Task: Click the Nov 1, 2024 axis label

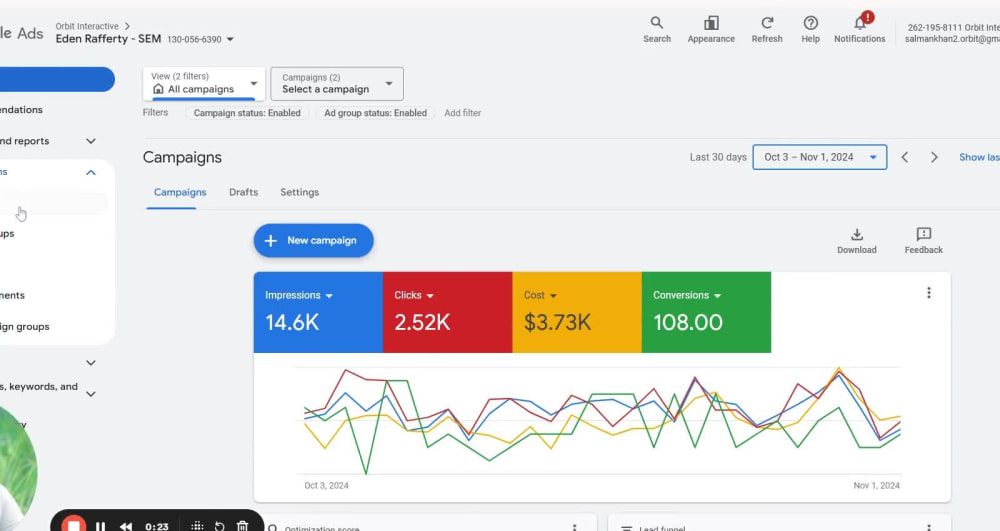Action: 876,485
